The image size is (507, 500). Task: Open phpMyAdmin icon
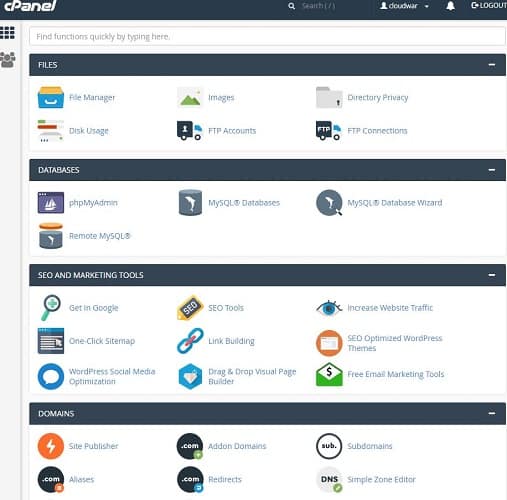coord(51,202)
